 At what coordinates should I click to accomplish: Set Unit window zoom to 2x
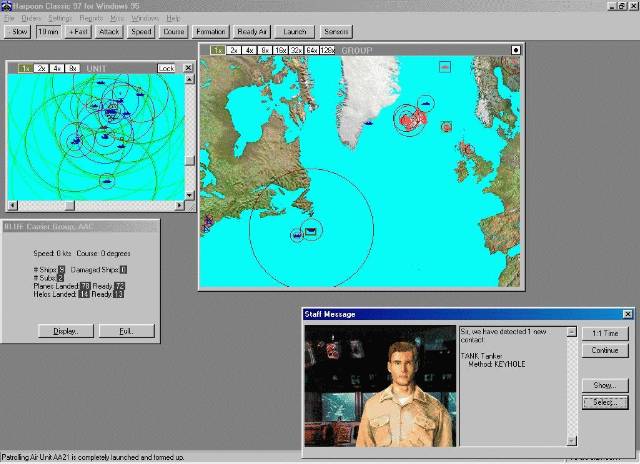pos(41,68)
